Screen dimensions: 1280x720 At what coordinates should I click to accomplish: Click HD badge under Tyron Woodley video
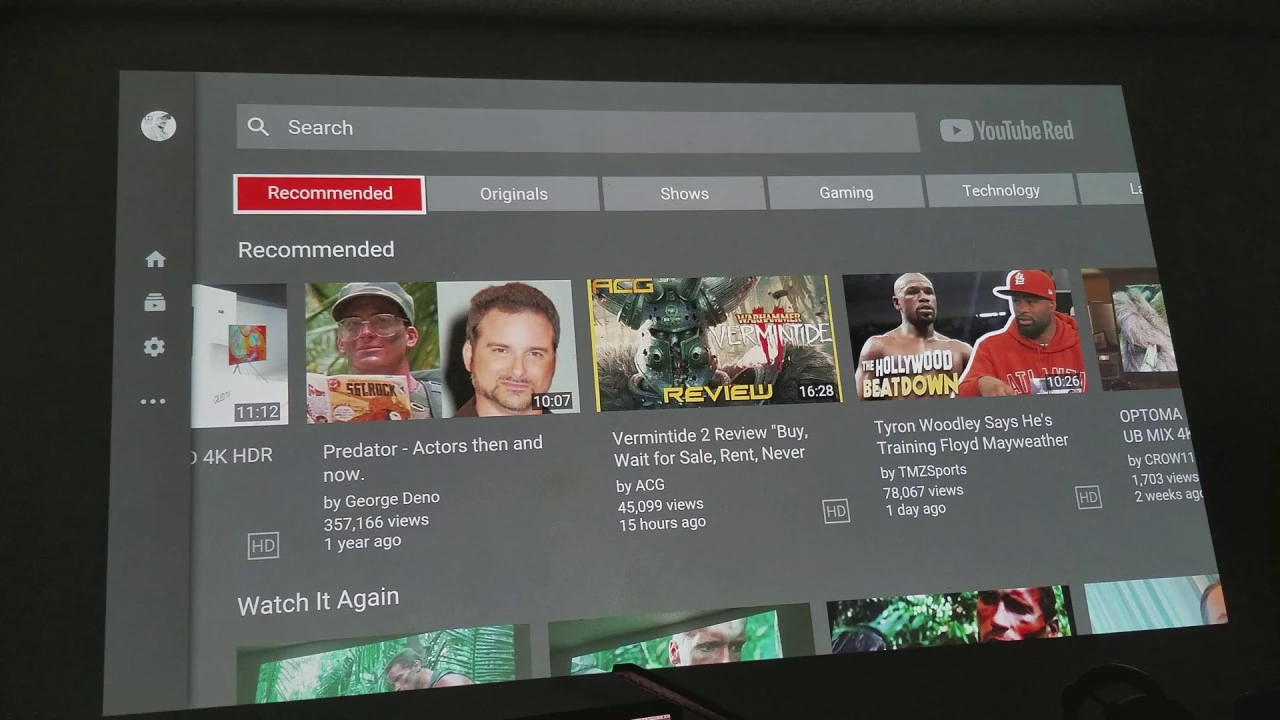(1088, 497)
